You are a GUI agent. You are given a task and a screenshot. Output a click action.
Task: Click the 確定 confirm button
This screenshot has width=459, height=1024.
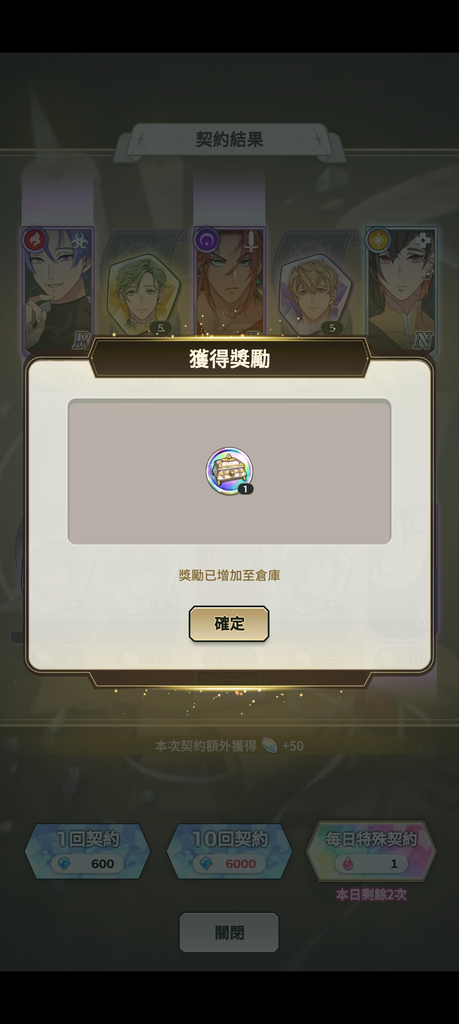point(229,624)
